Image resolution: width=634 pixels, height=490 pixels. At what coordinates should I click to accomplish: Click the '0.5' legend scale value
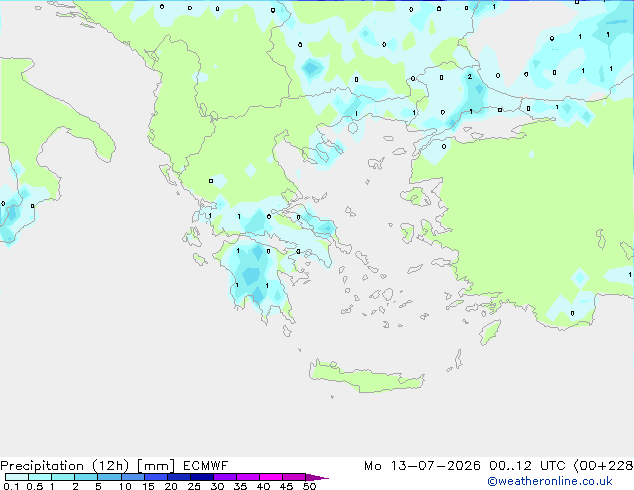pos(35,486)
